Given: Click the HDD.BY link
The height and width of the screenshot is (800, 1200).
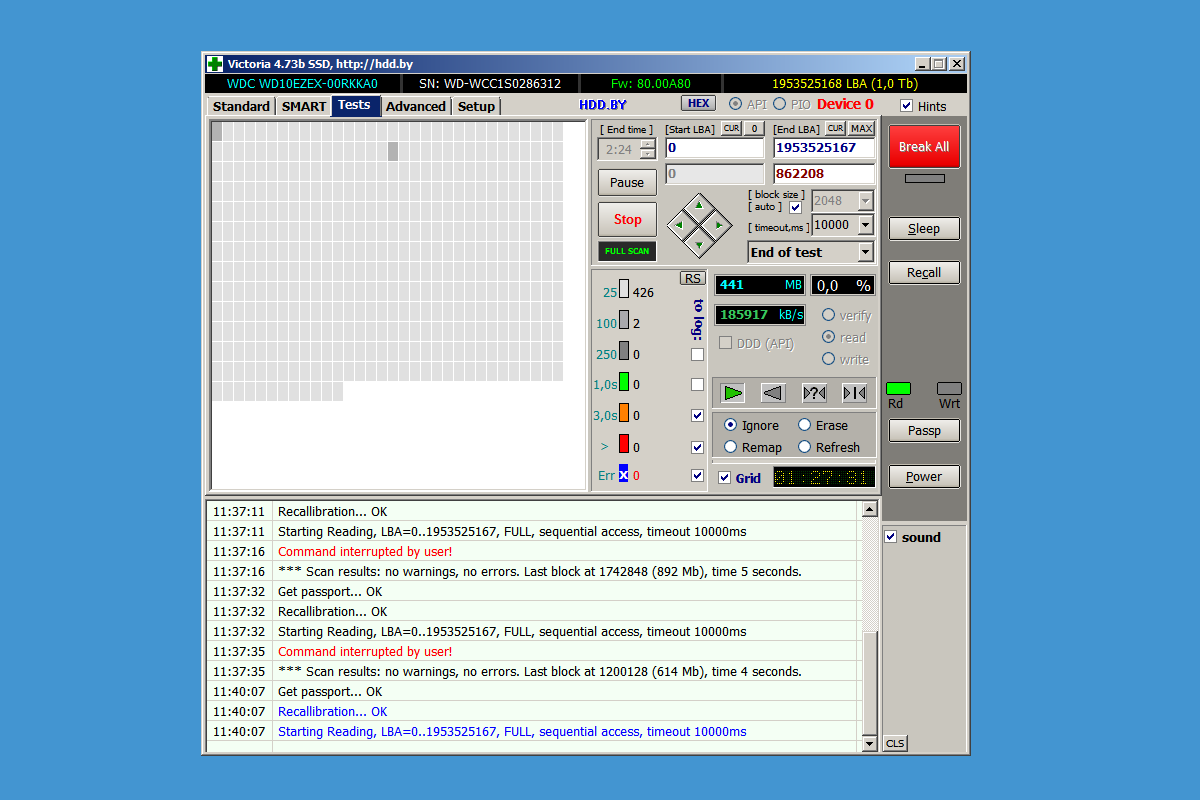Looking at the screenshot, I should point(603,105).
